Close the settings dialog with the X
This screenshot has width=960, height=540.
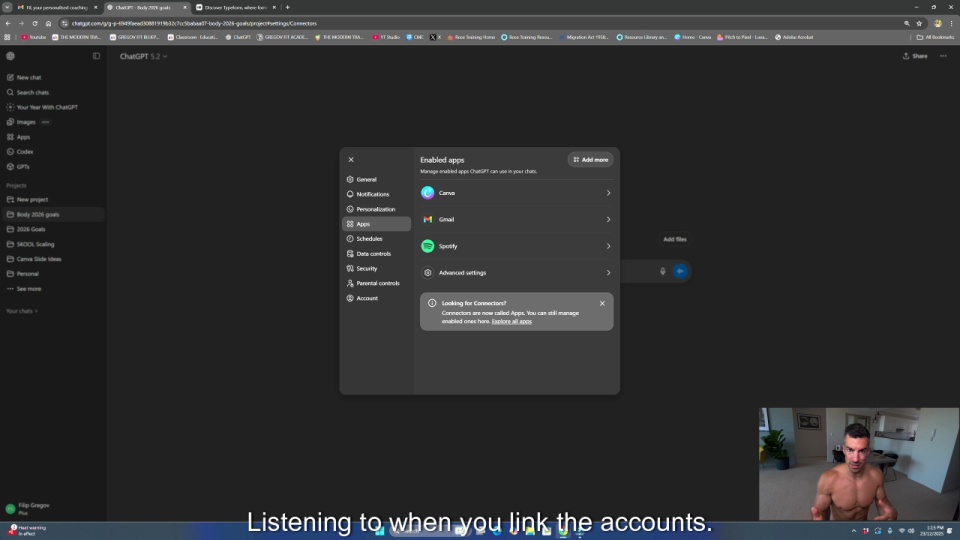point(351,160)
